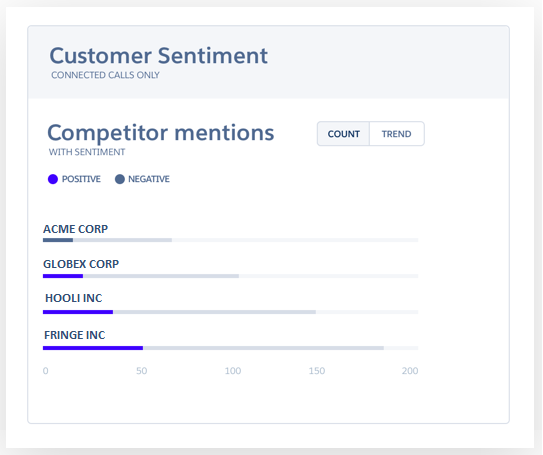
Task: Toggle the NEGATIVE legend dot
Action: click(x=119, y=179)
